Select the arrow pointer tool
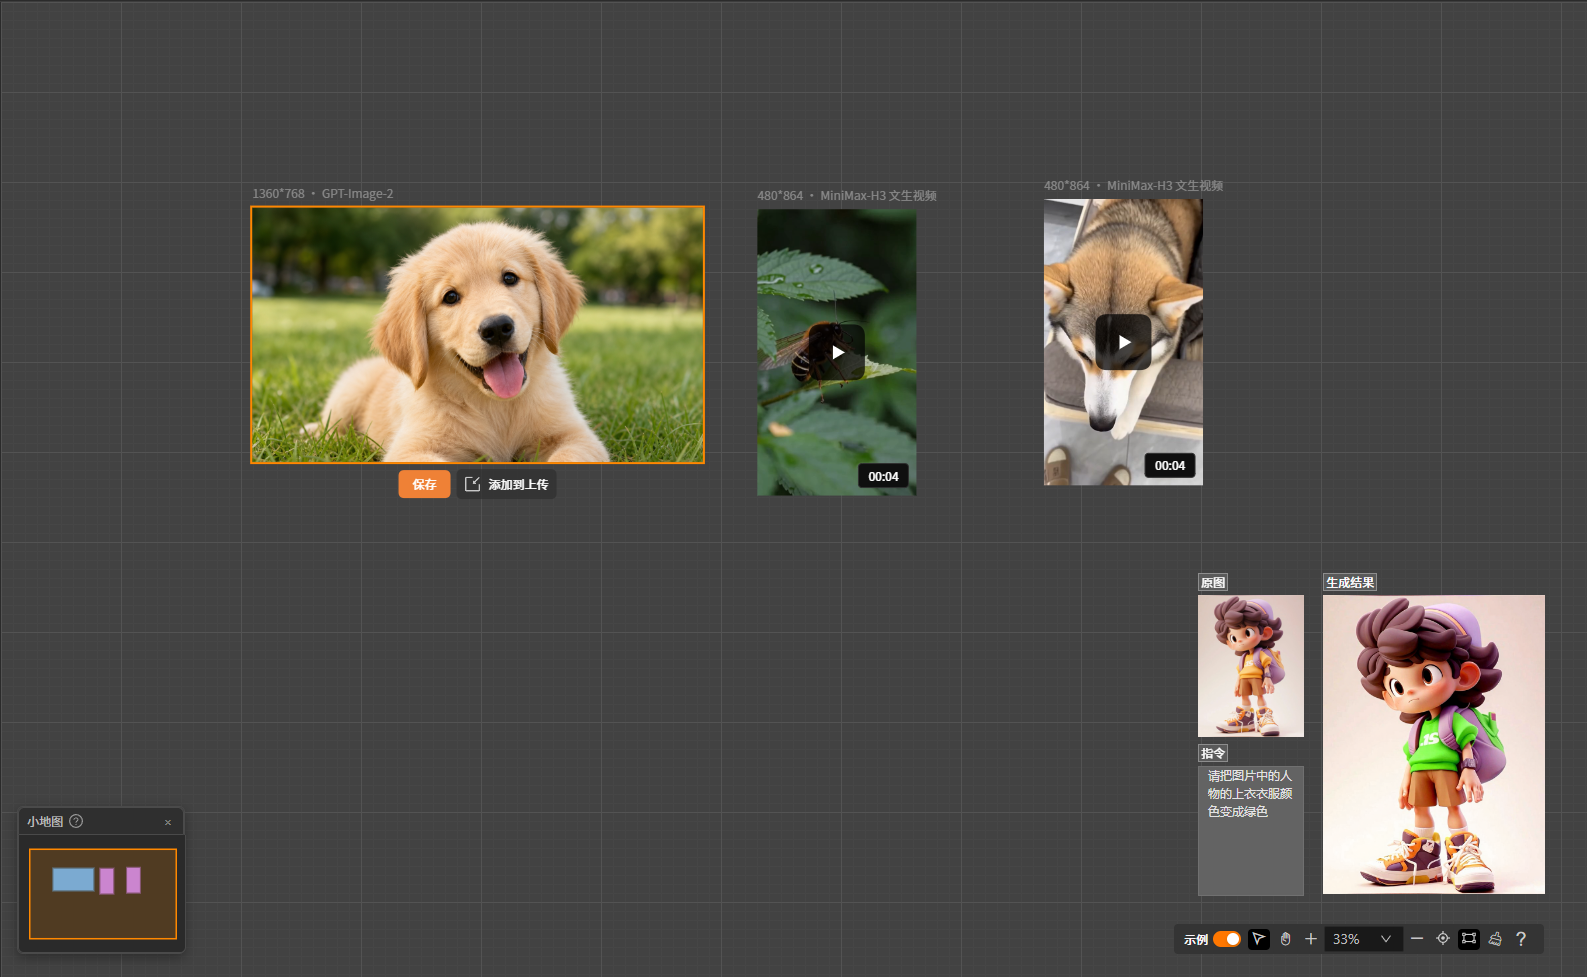 1259,939
